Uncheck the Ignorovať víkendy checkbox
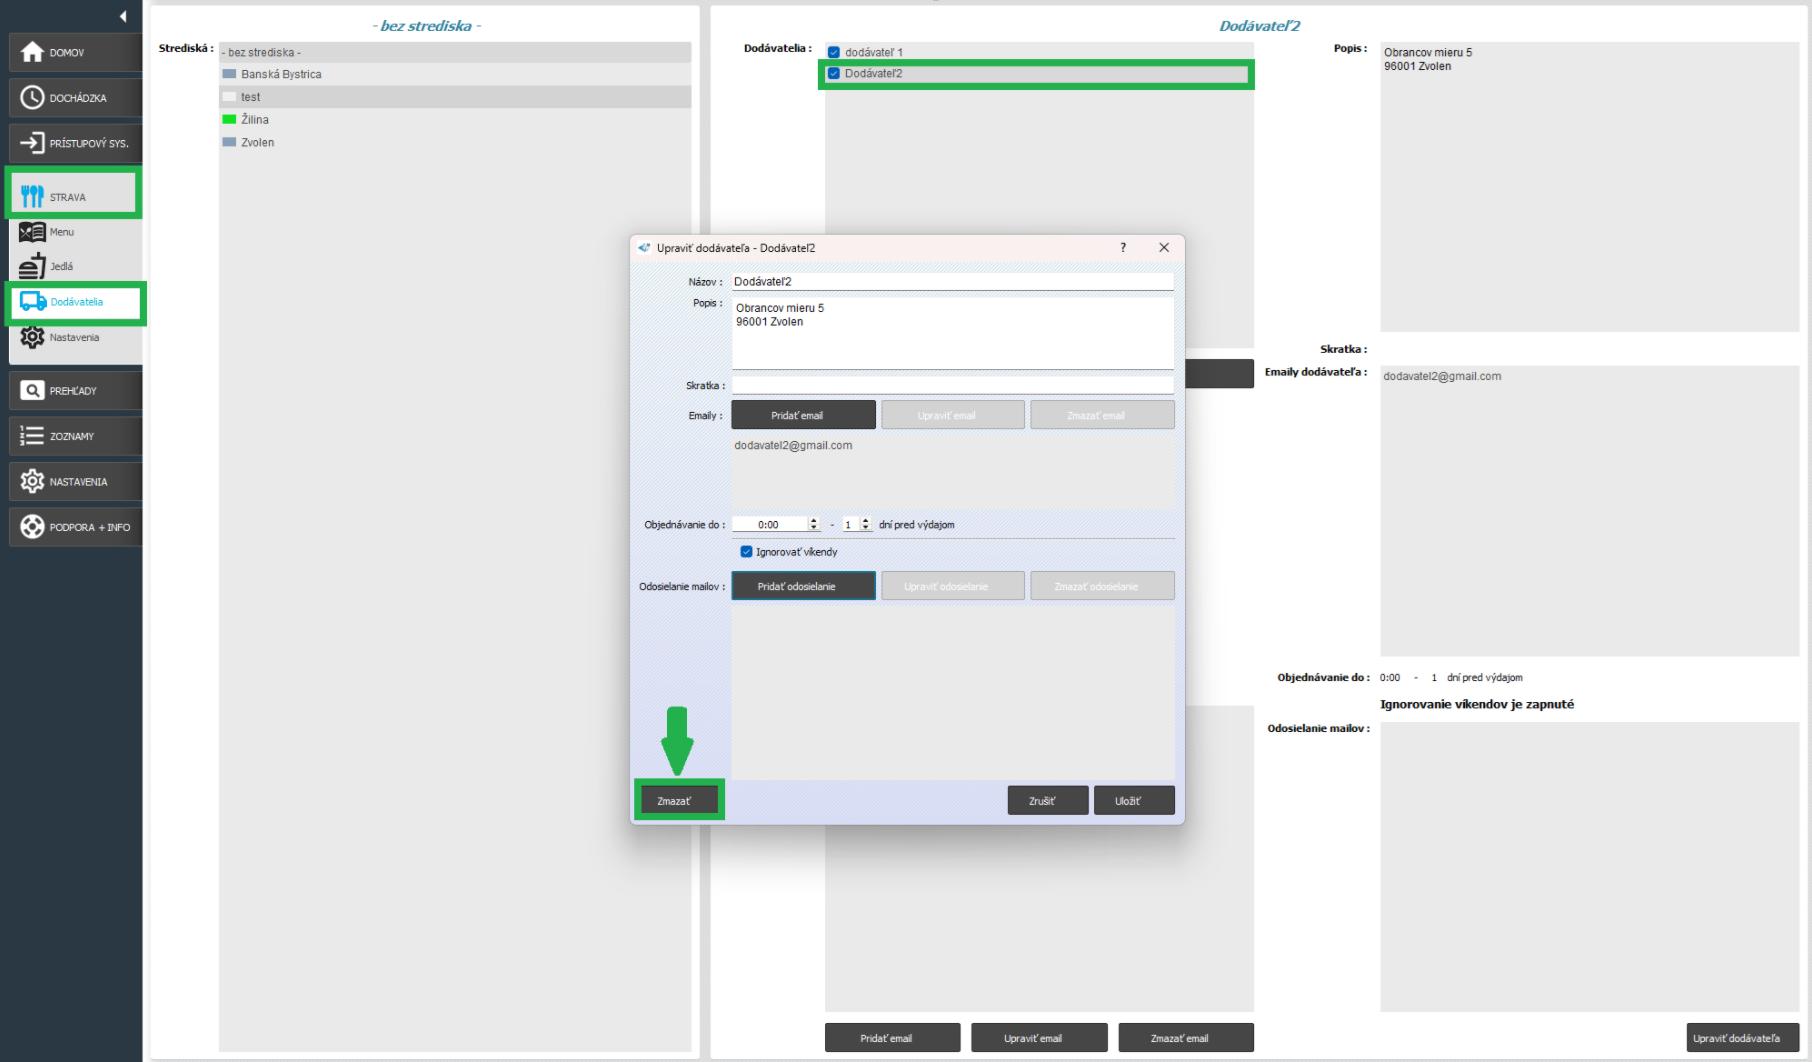The width and height of the screenshot is (1812, 1062). tap(746, 552)
